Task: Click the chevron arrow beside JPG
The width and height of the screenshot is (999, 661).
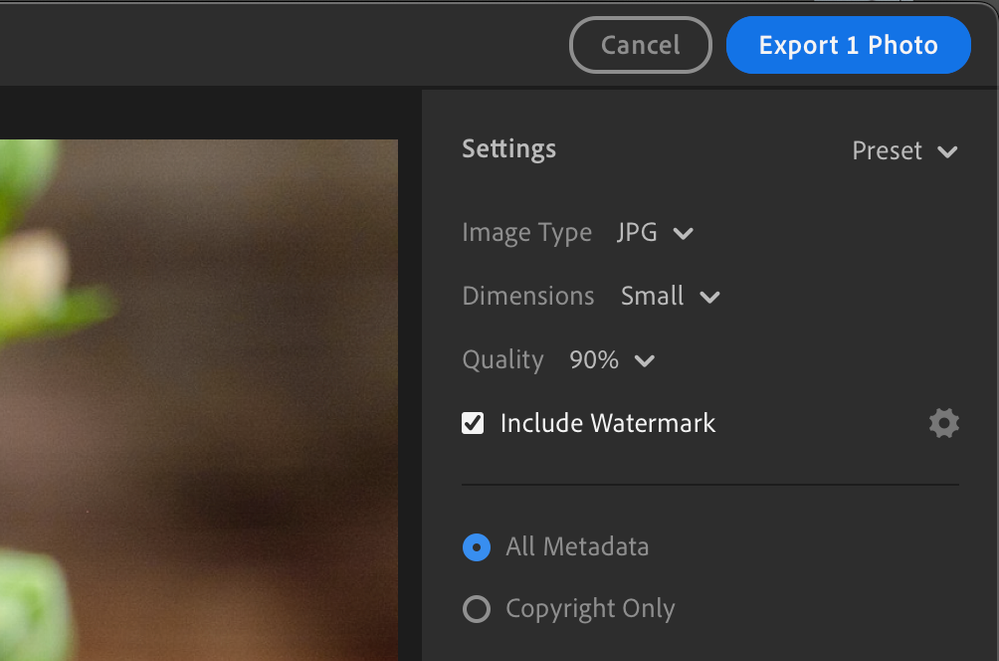Action: [x=683, y=234]
